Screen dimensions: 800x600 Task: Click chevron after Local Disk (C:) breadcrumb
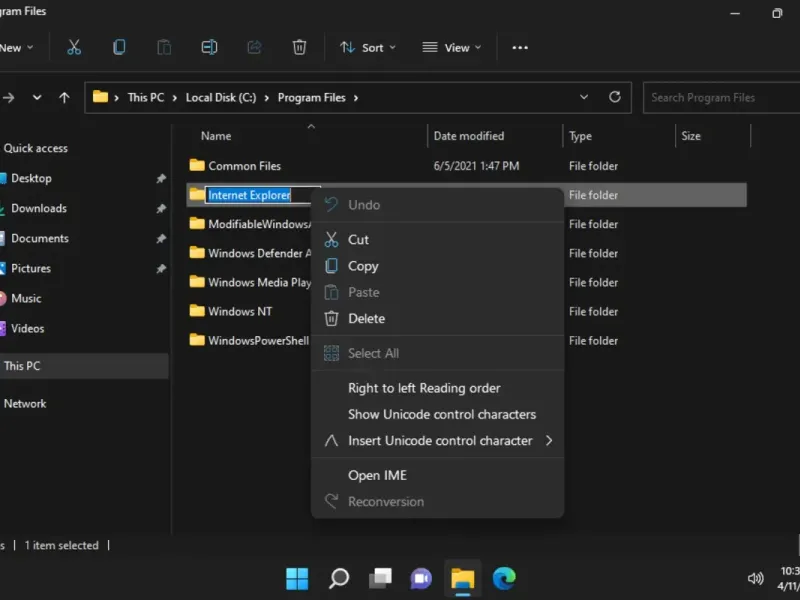click(x=266, y=97)
